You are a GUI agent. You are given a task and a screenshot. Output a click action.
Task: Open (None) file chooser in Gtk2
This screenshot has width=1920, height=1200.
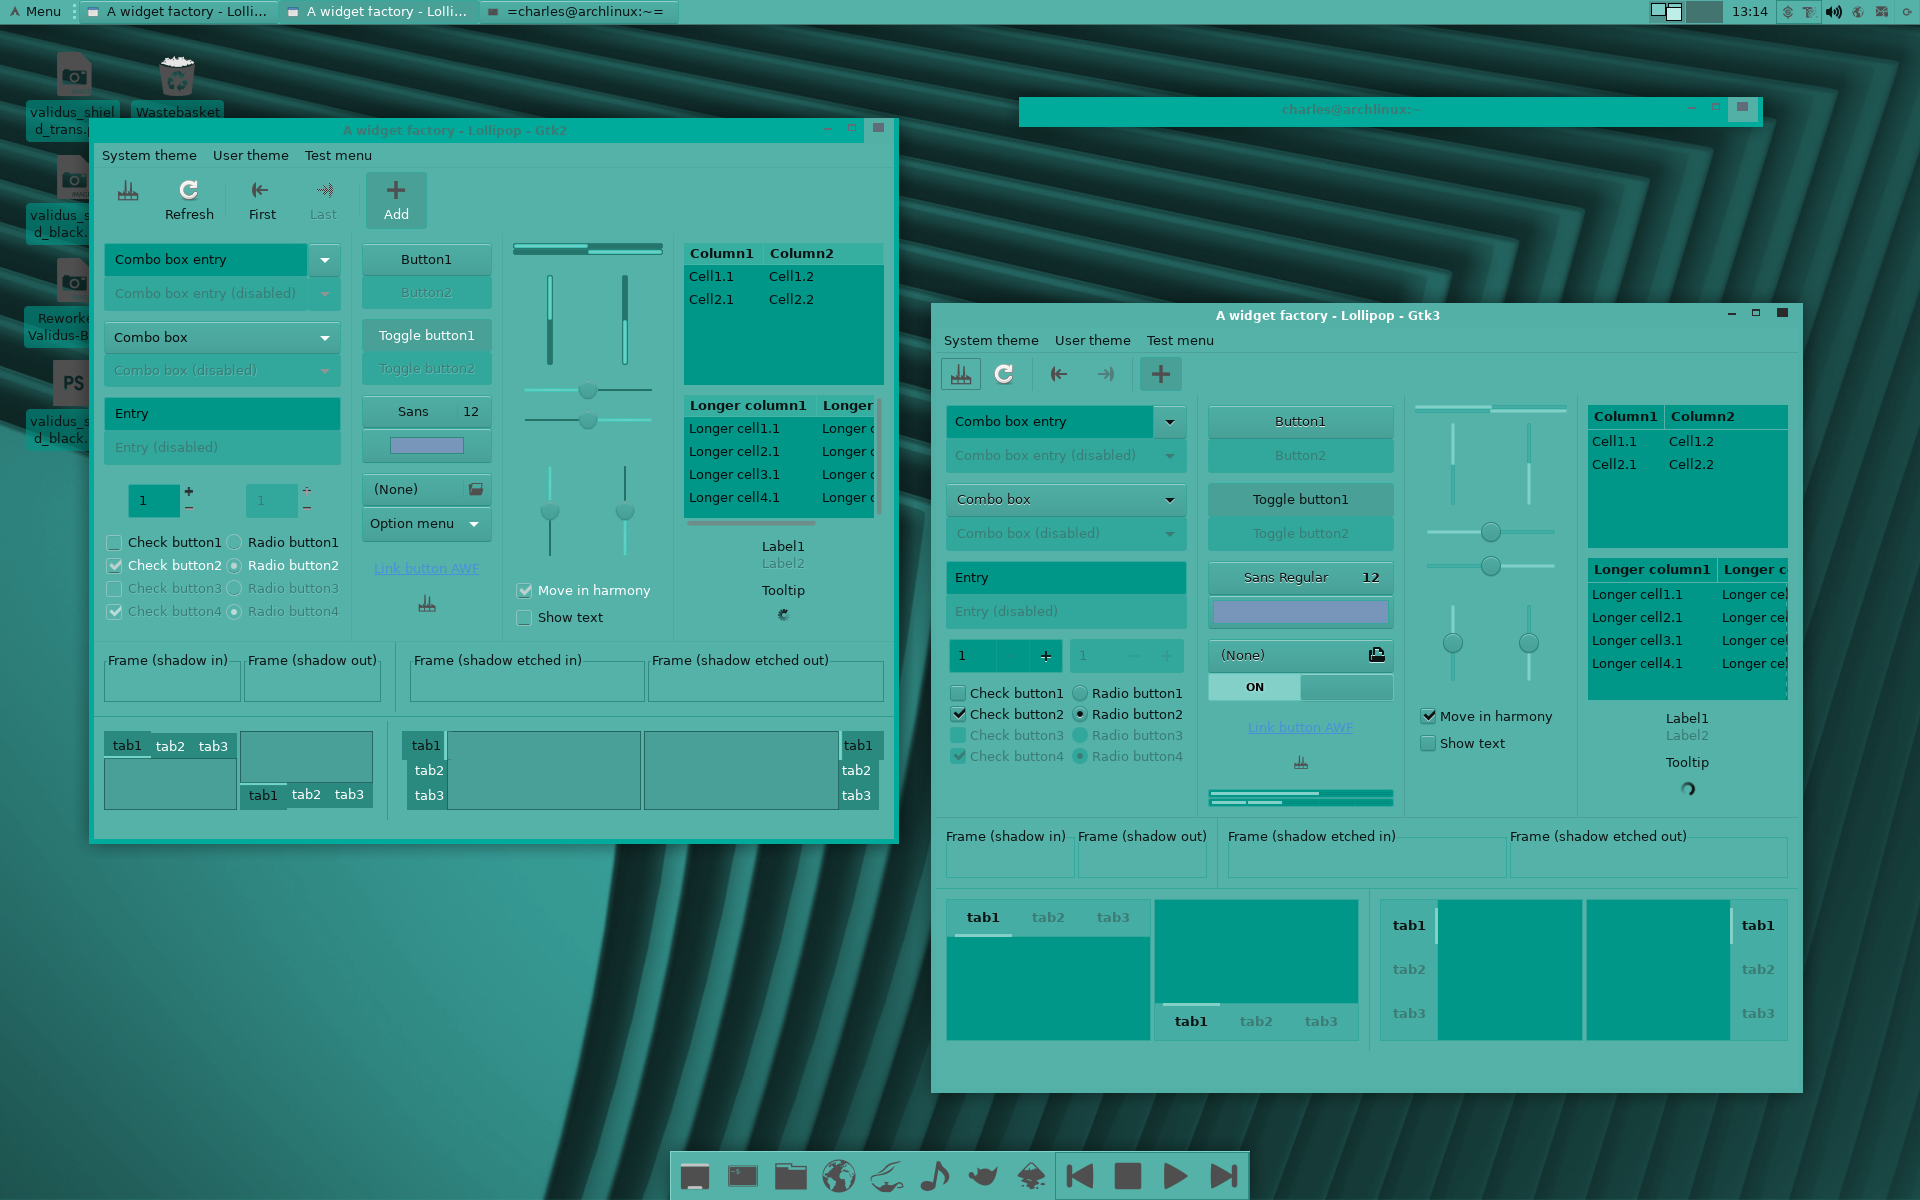point(426,489)
